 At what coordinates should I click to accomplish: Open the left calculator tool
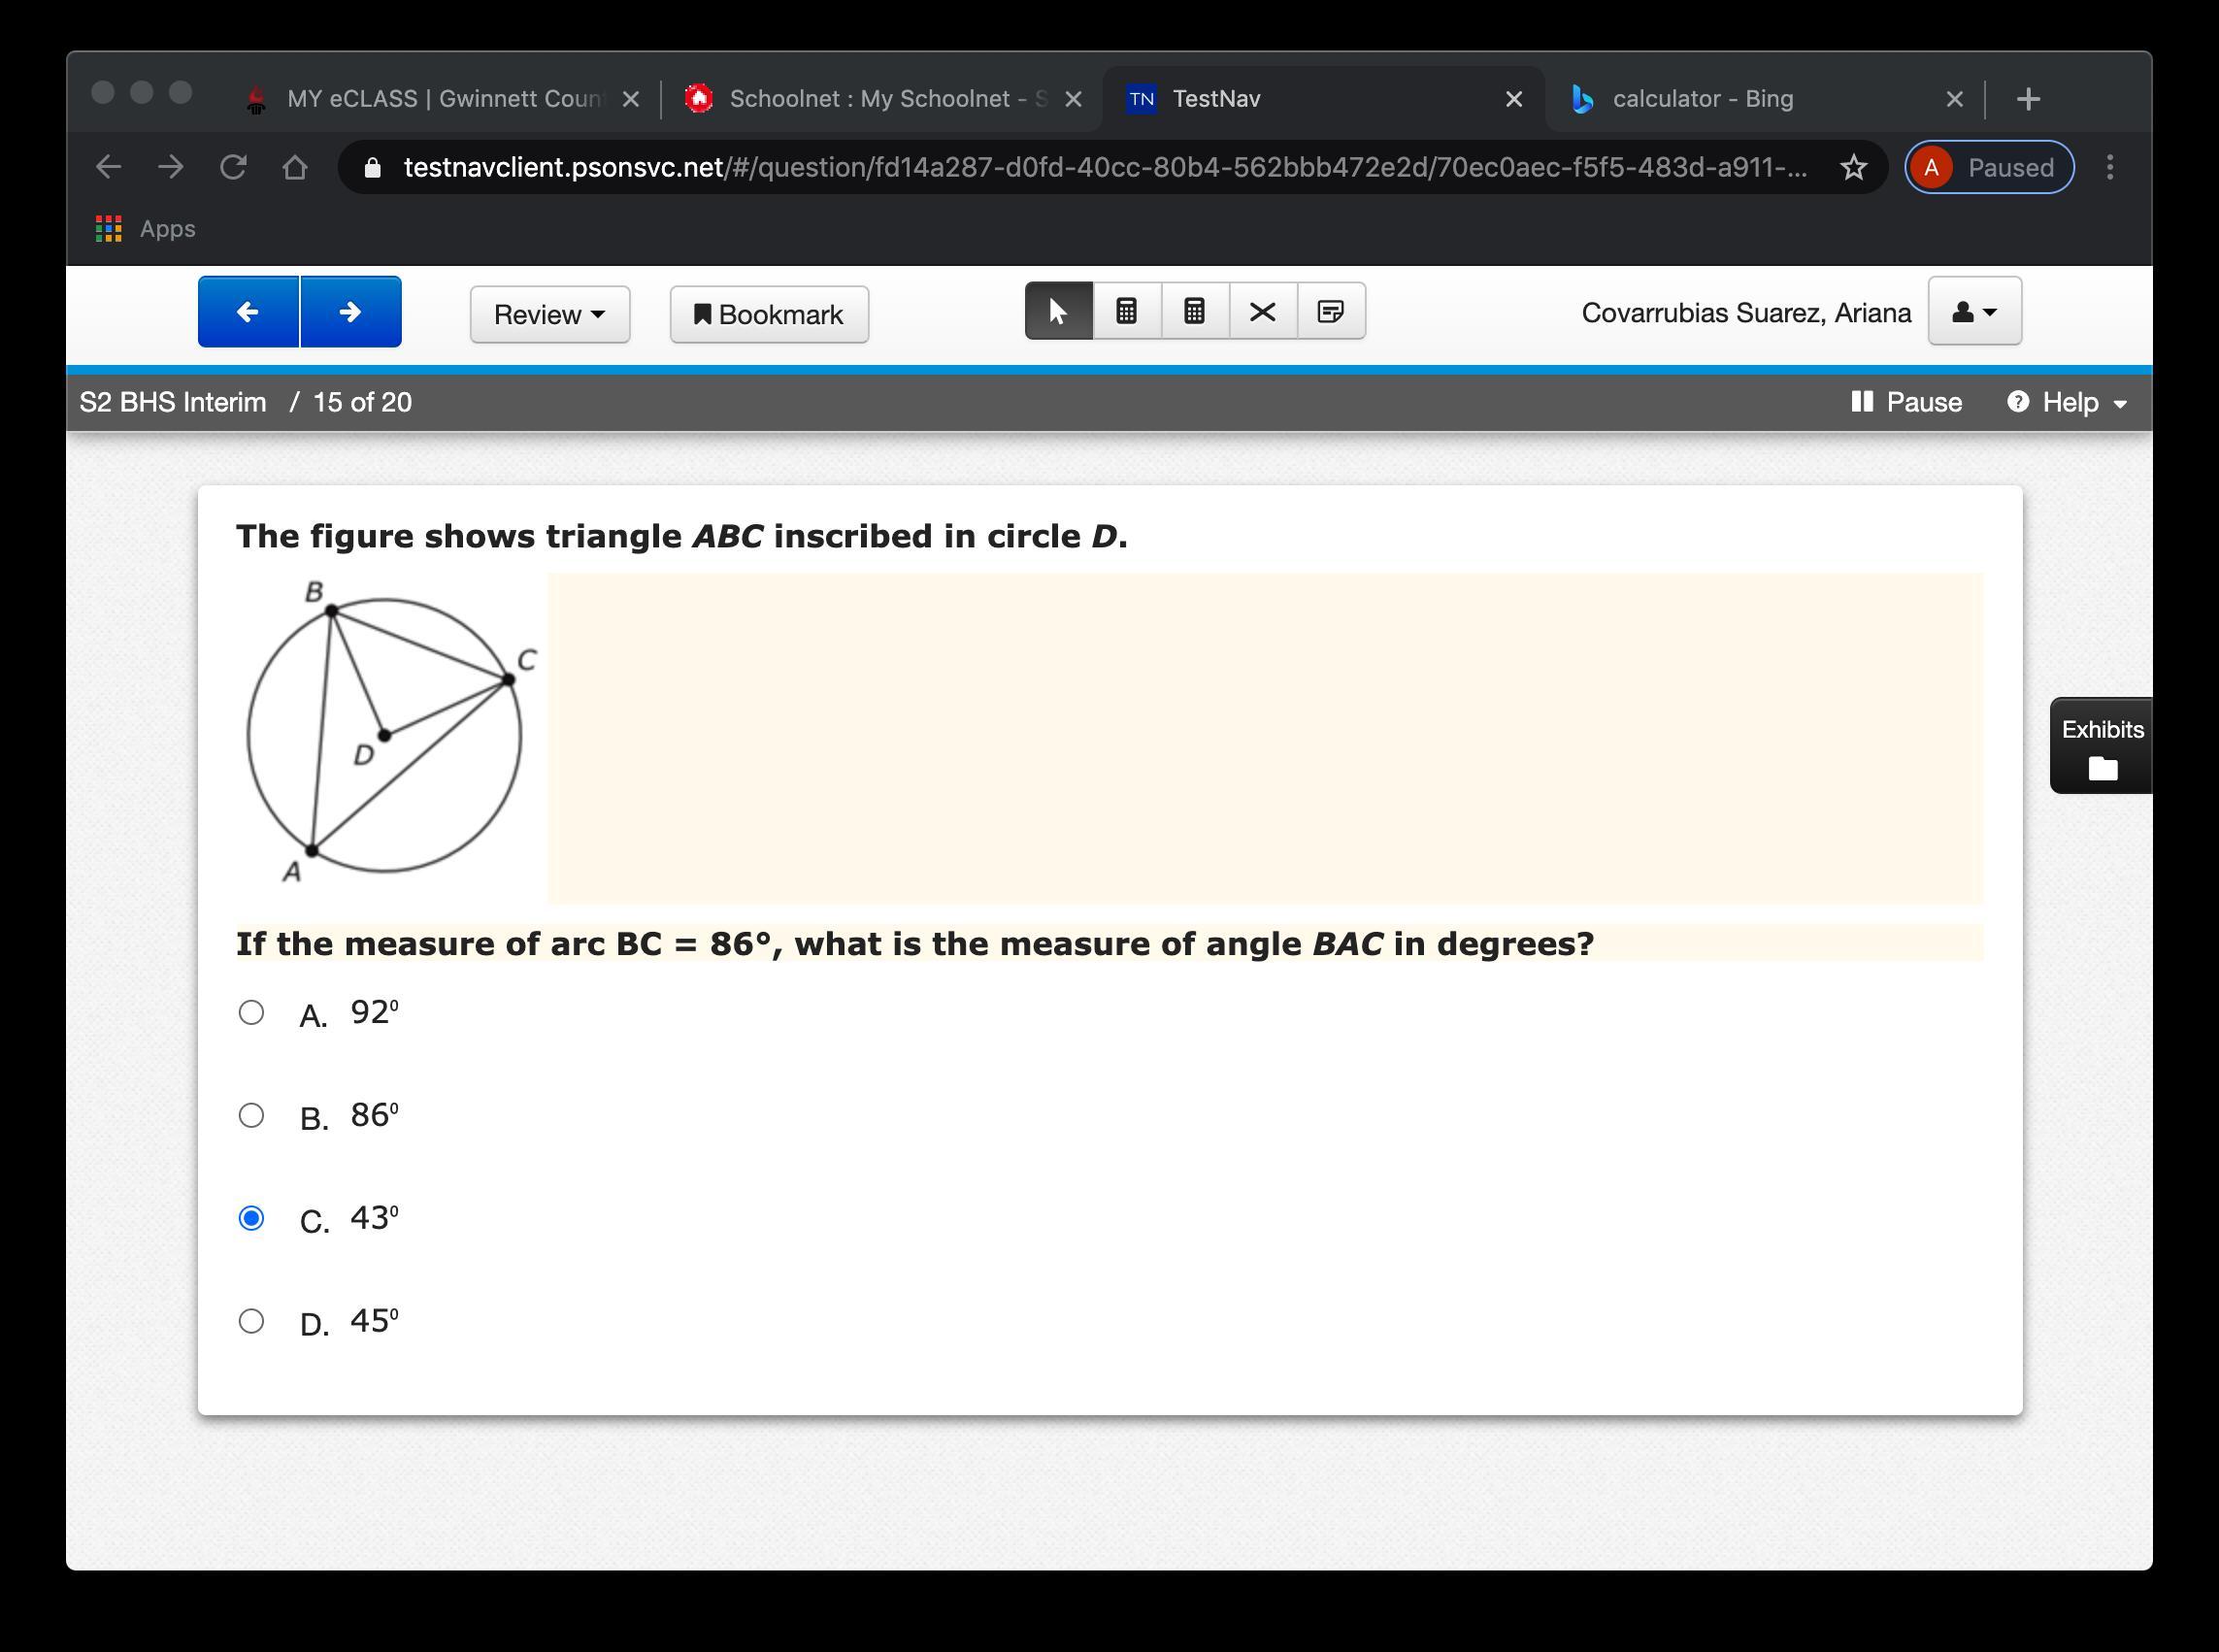click(1126, 312)
